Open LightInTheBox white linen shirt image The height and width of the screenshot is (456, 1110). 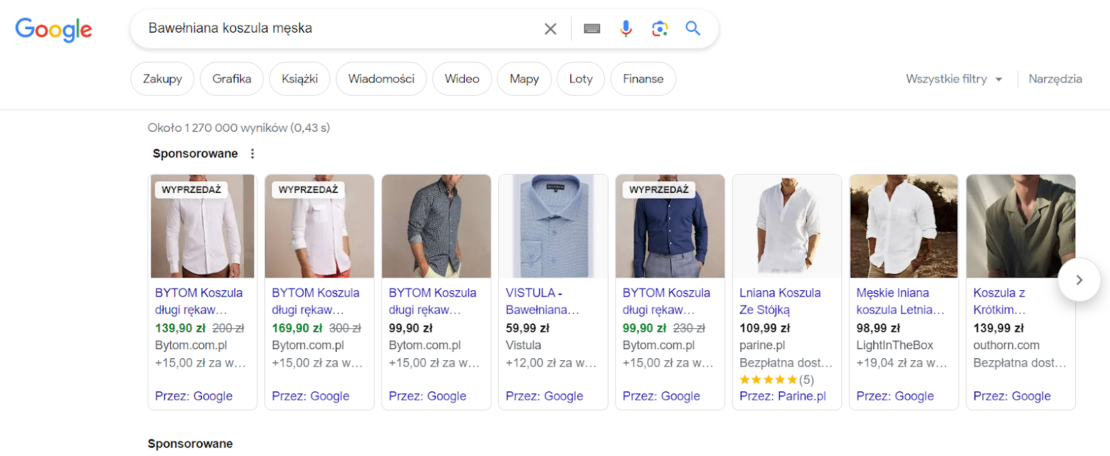point(903,226)
